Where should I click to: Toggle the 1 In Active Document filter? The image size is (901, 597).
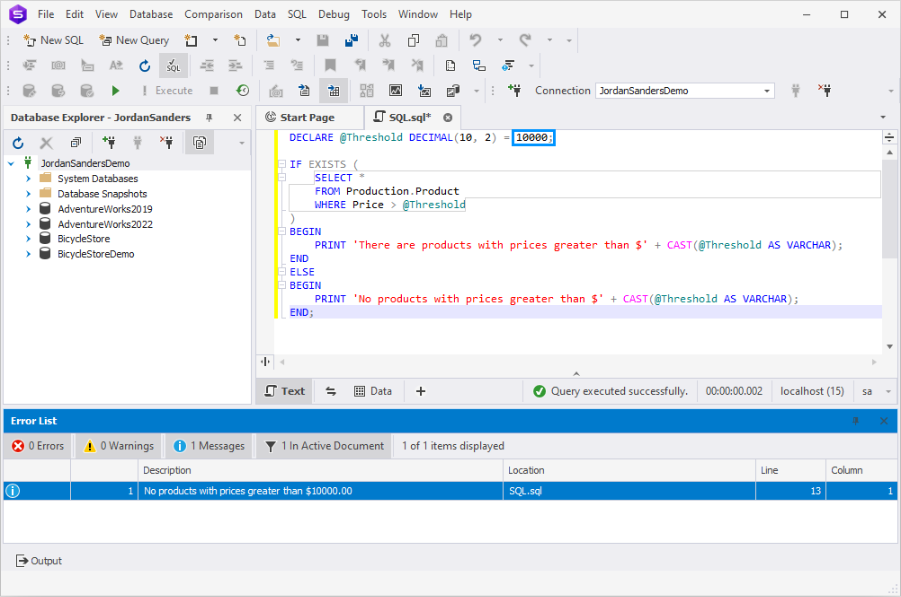[323, 446]
